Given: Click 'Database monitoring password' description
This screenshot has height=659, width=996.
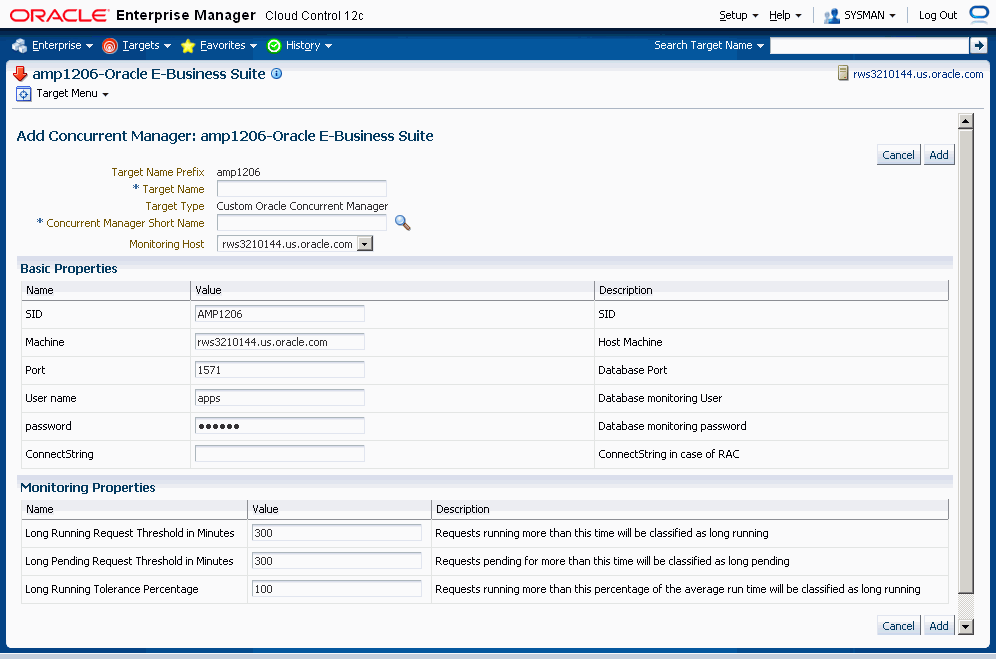Looking at the screenshot, I should click(x=672, y=426).
